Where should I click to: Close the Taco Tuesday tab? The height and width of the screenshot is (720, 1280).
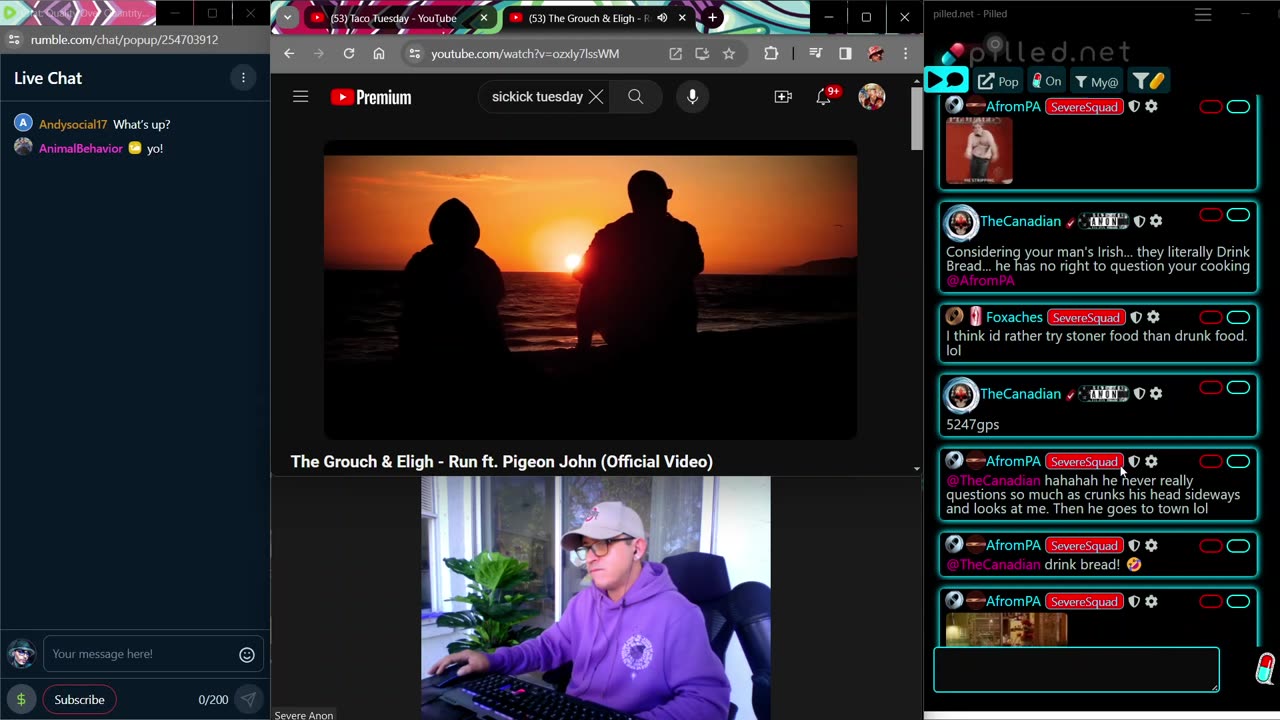pyautogui.click(x=483, y=18)
